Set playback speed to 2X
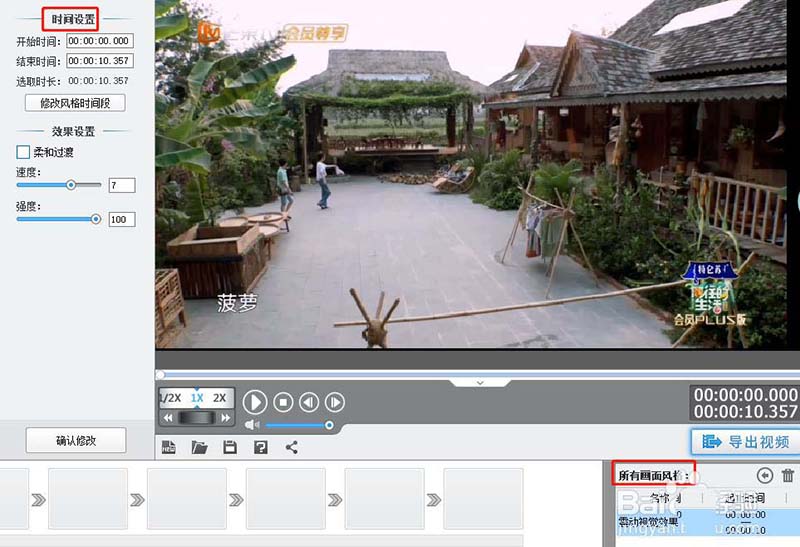 pos(220,398)
